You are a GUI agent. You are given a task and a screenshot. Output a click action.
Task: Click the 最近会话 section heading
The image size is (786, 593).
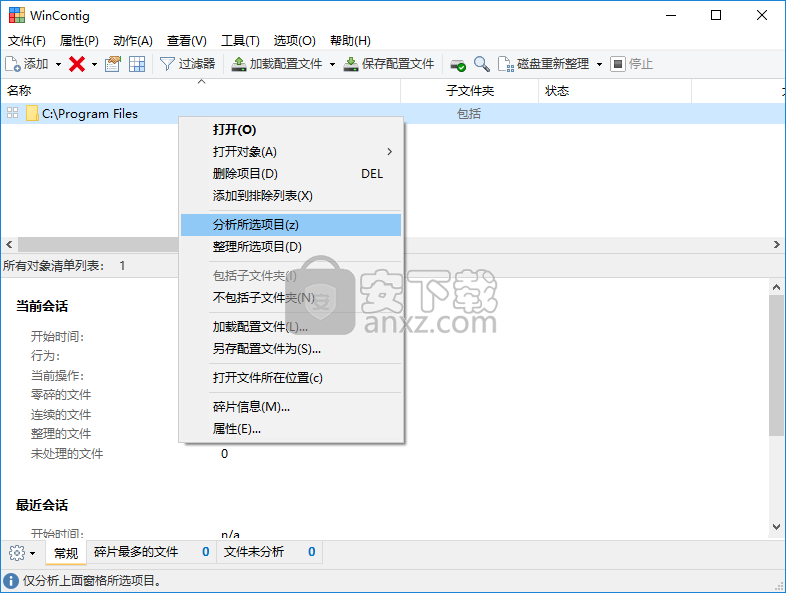coord(42,505)
